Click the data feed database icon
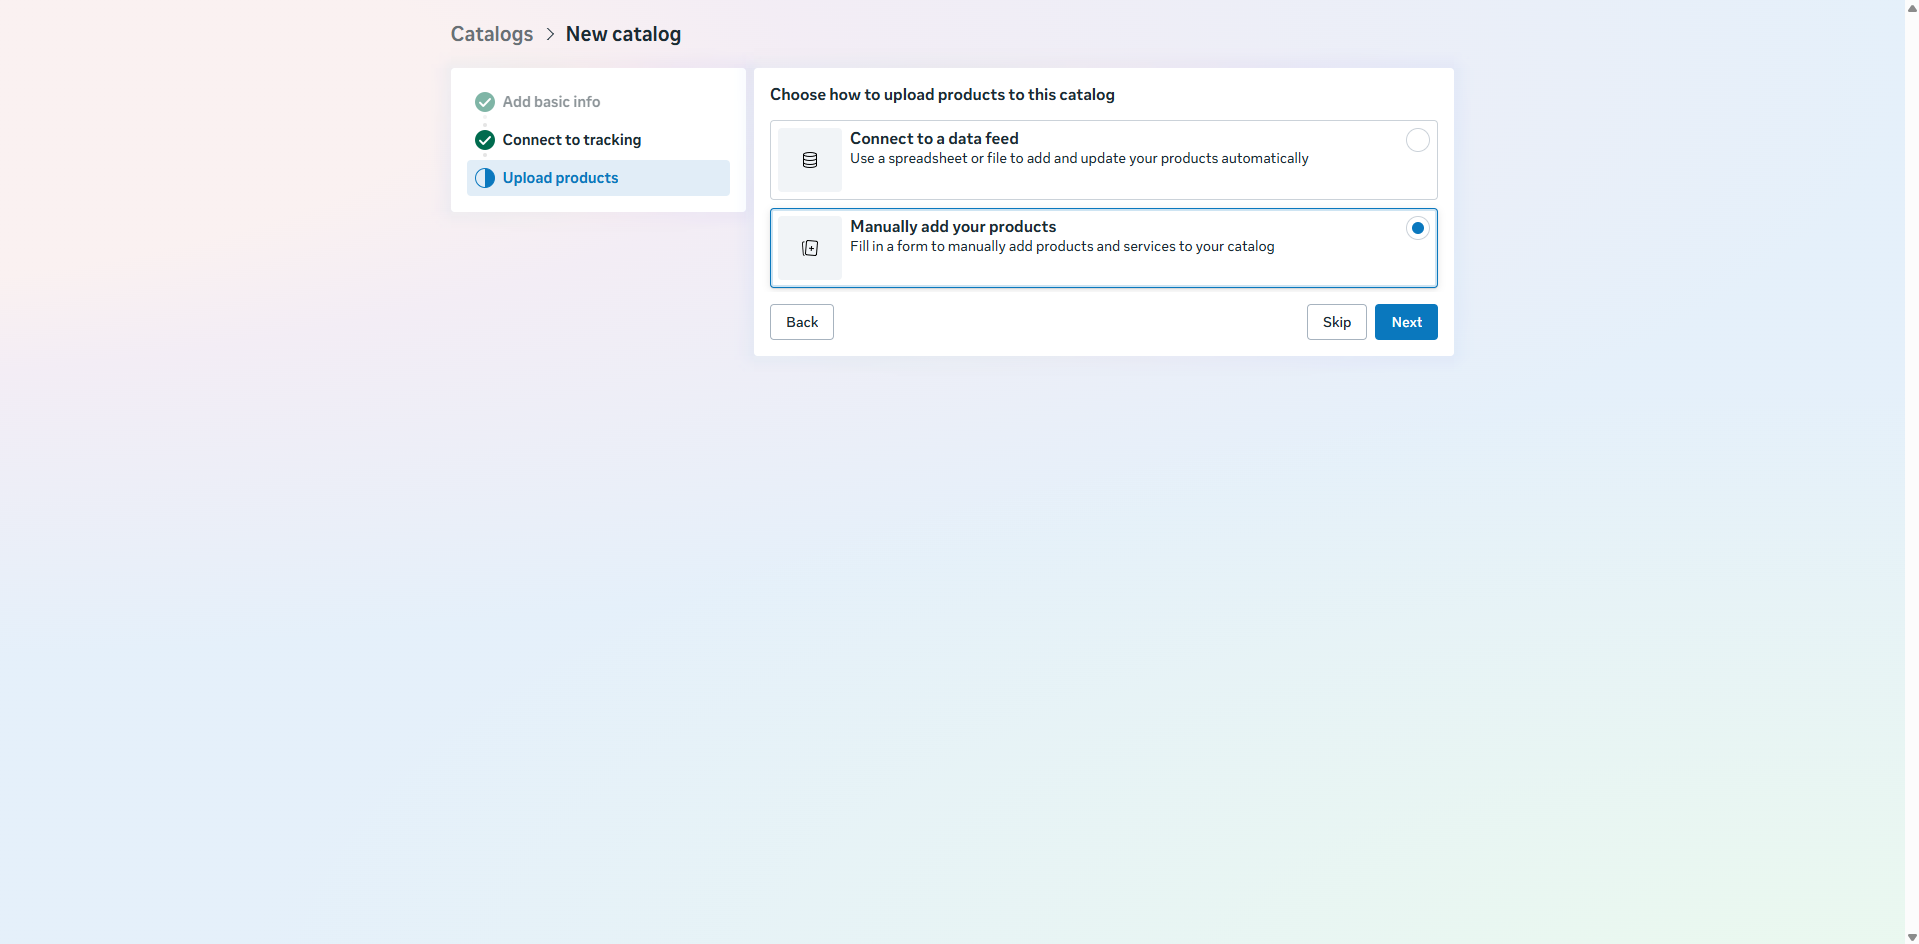 810,160
